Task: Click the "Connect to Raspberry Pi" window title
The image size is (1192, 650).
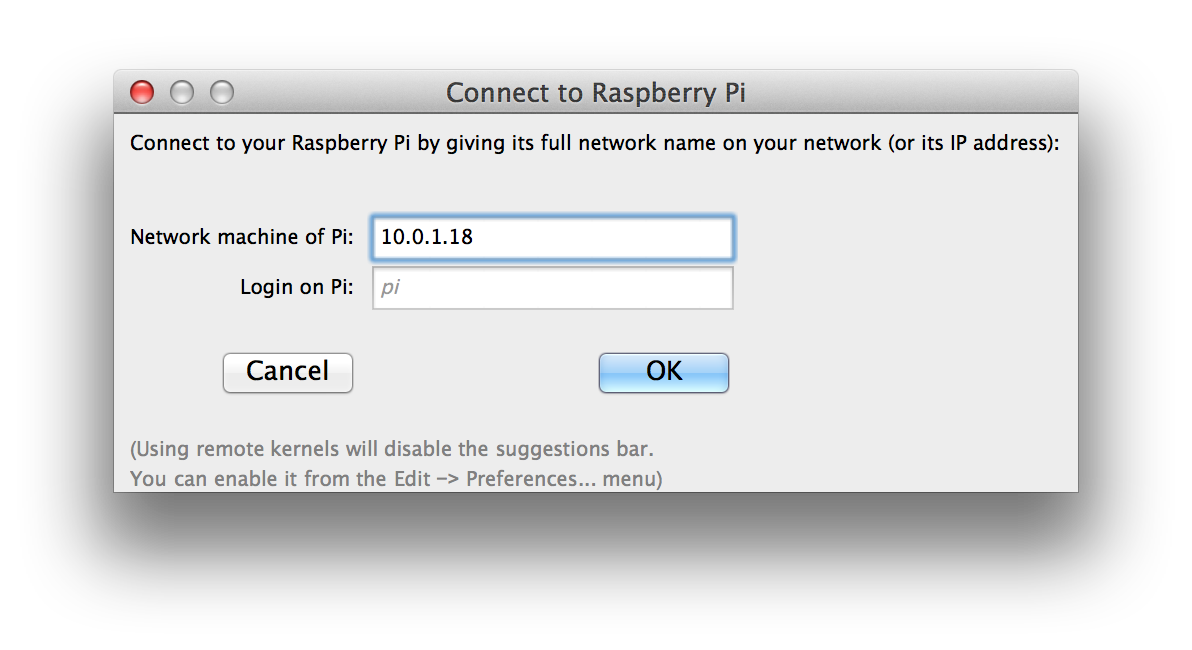Action: pos(595,93)
